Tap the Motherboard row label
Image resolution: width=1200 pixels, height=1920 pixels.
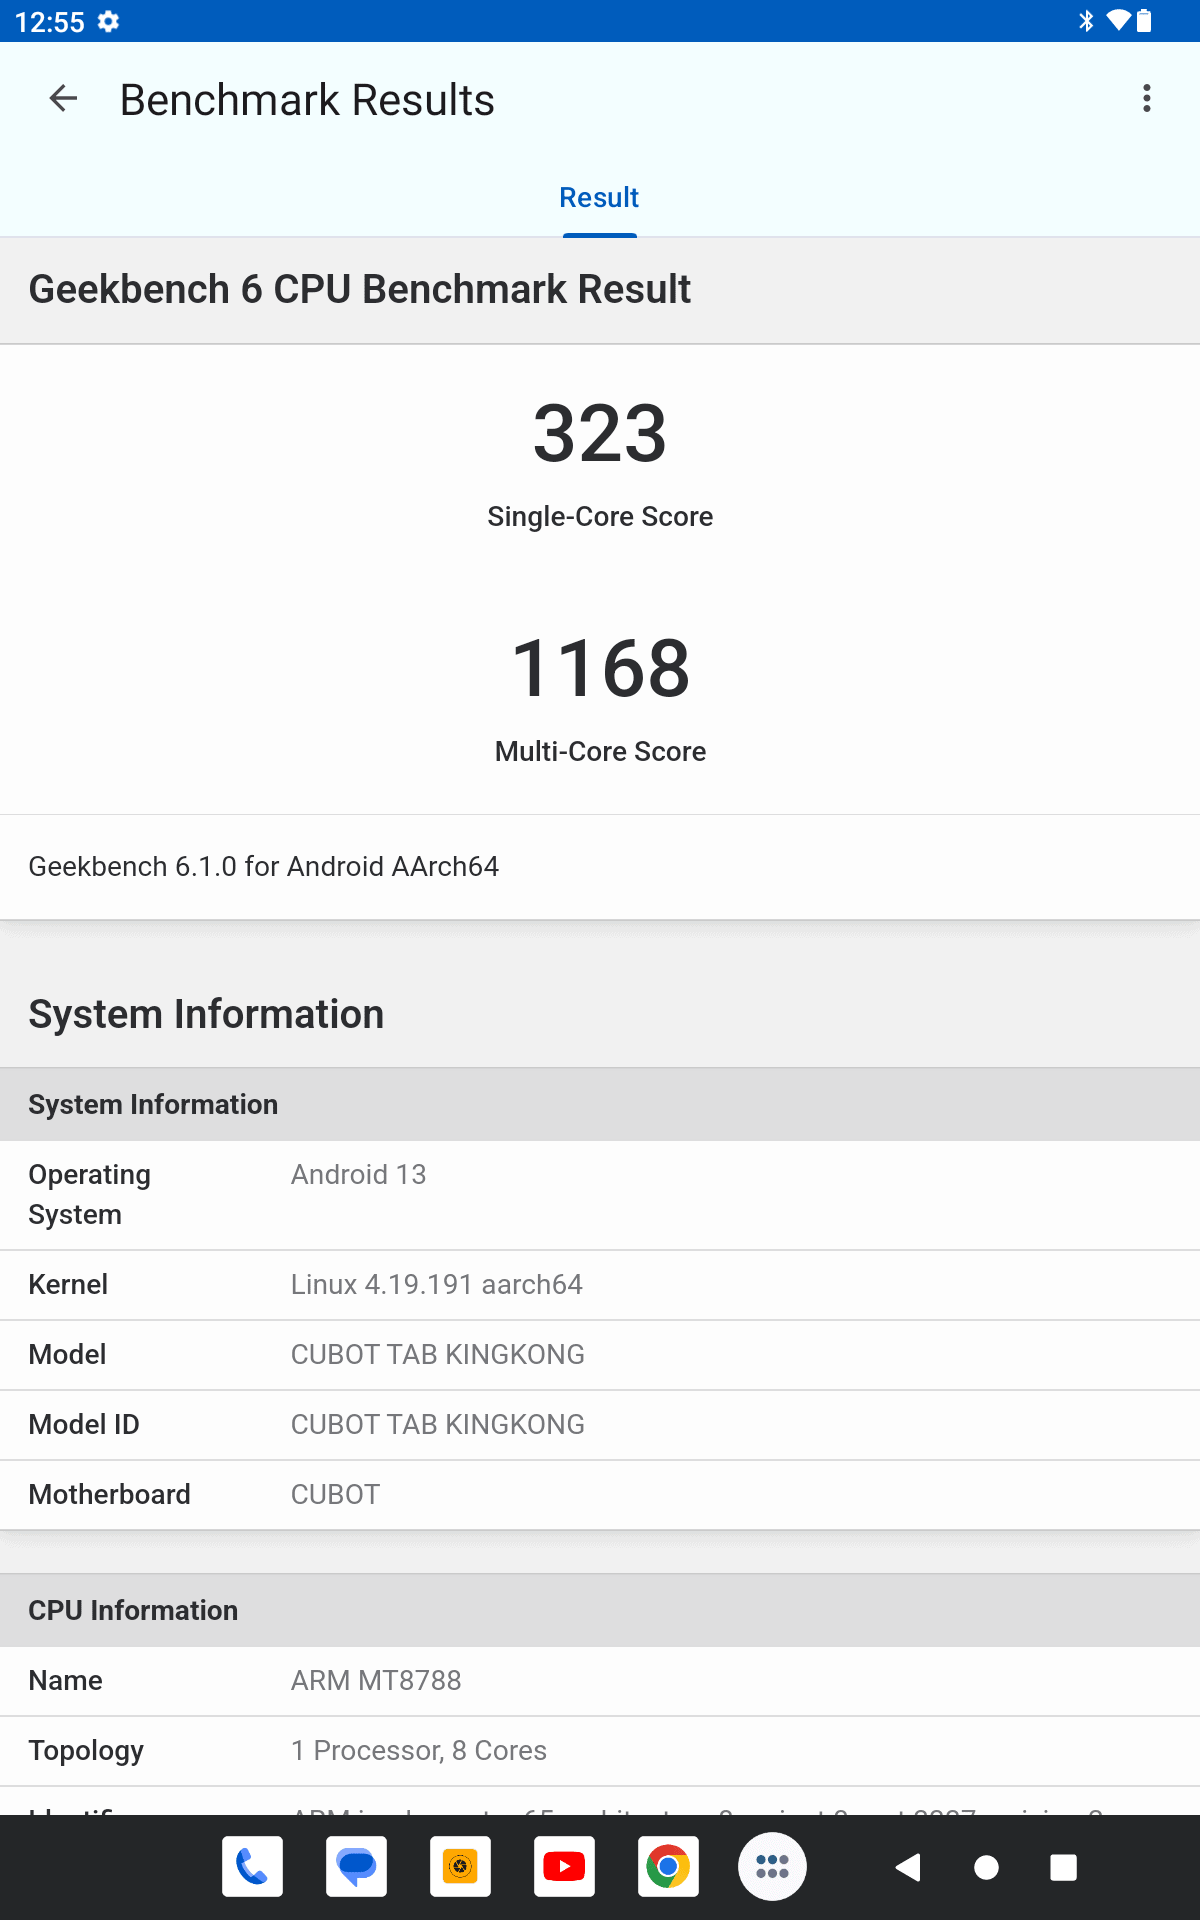point(109,1494)
